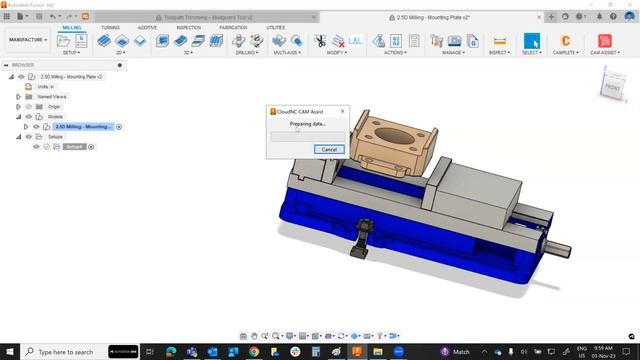Toggle visibility eye of the root document

point(21,77)
